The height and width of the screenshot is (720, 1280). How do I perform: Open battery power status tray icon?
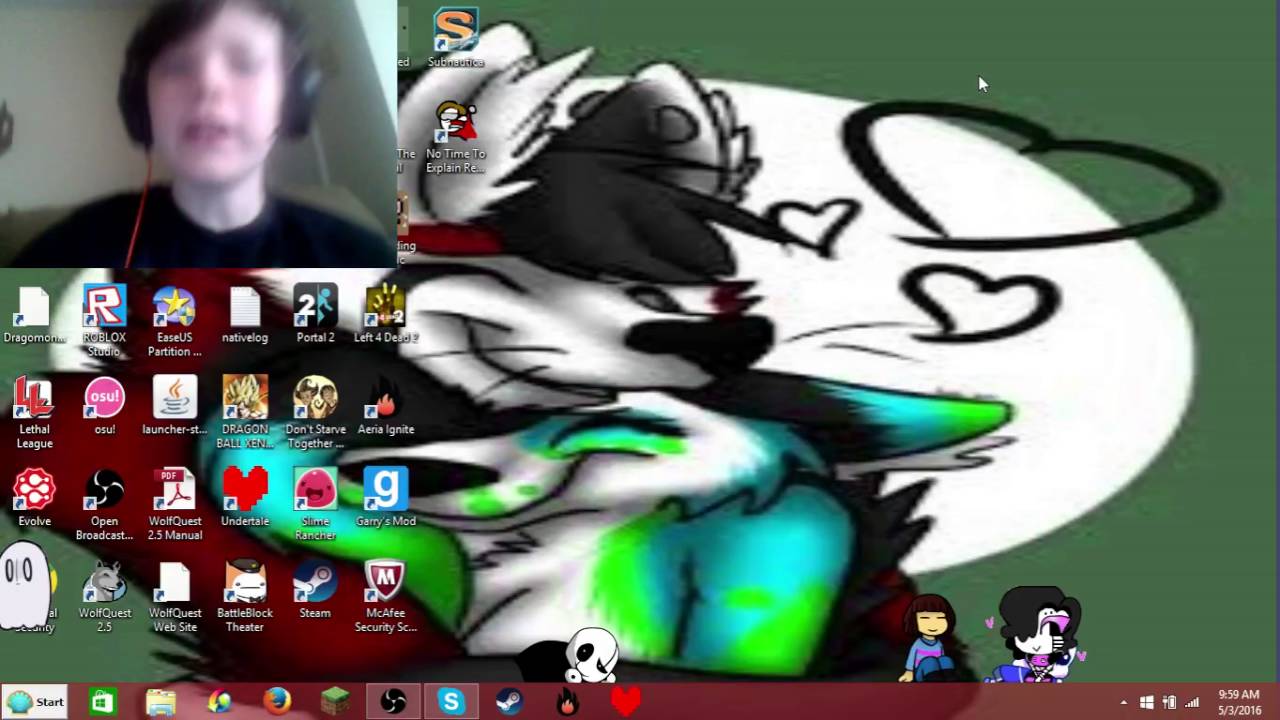point(1169,703)
